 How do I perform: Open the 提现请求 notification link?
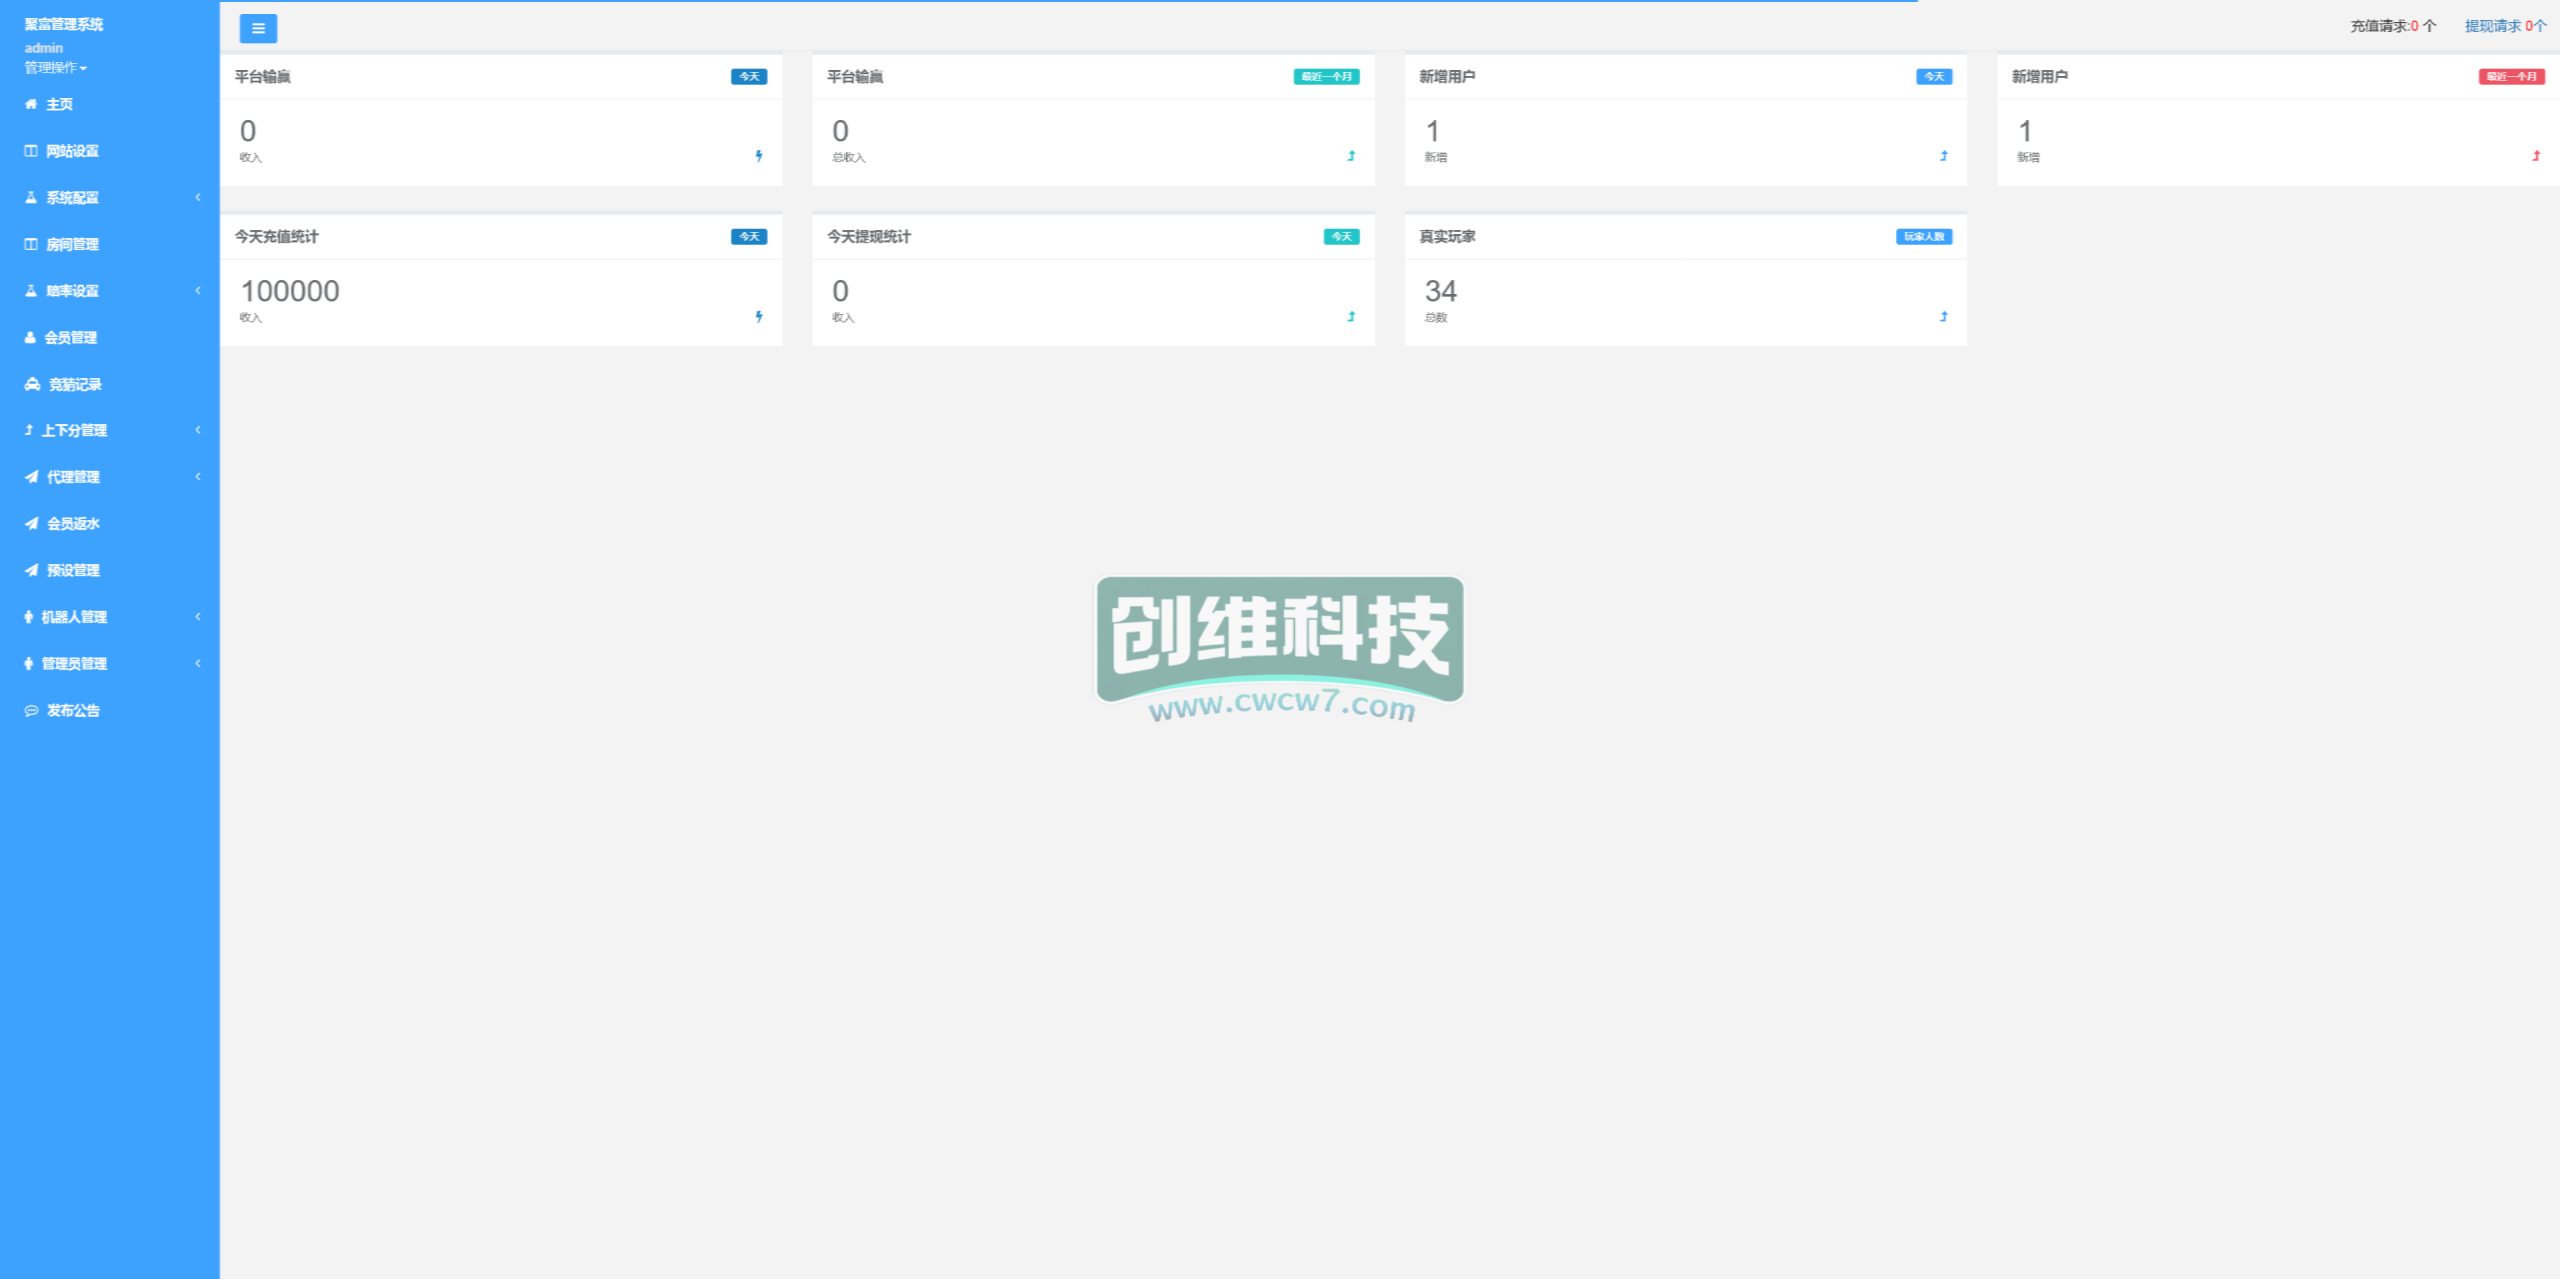point(2506,26)
